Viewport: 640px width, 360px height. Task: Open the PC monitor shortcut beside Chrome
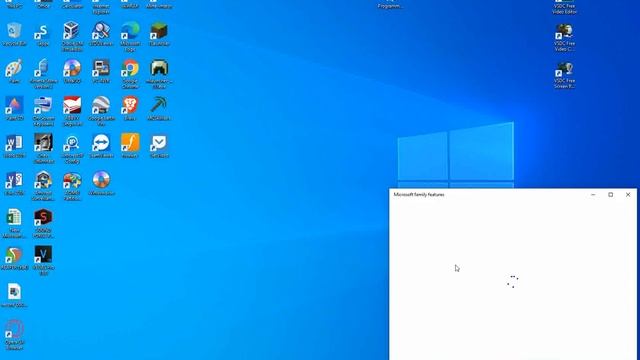[101, 69]
